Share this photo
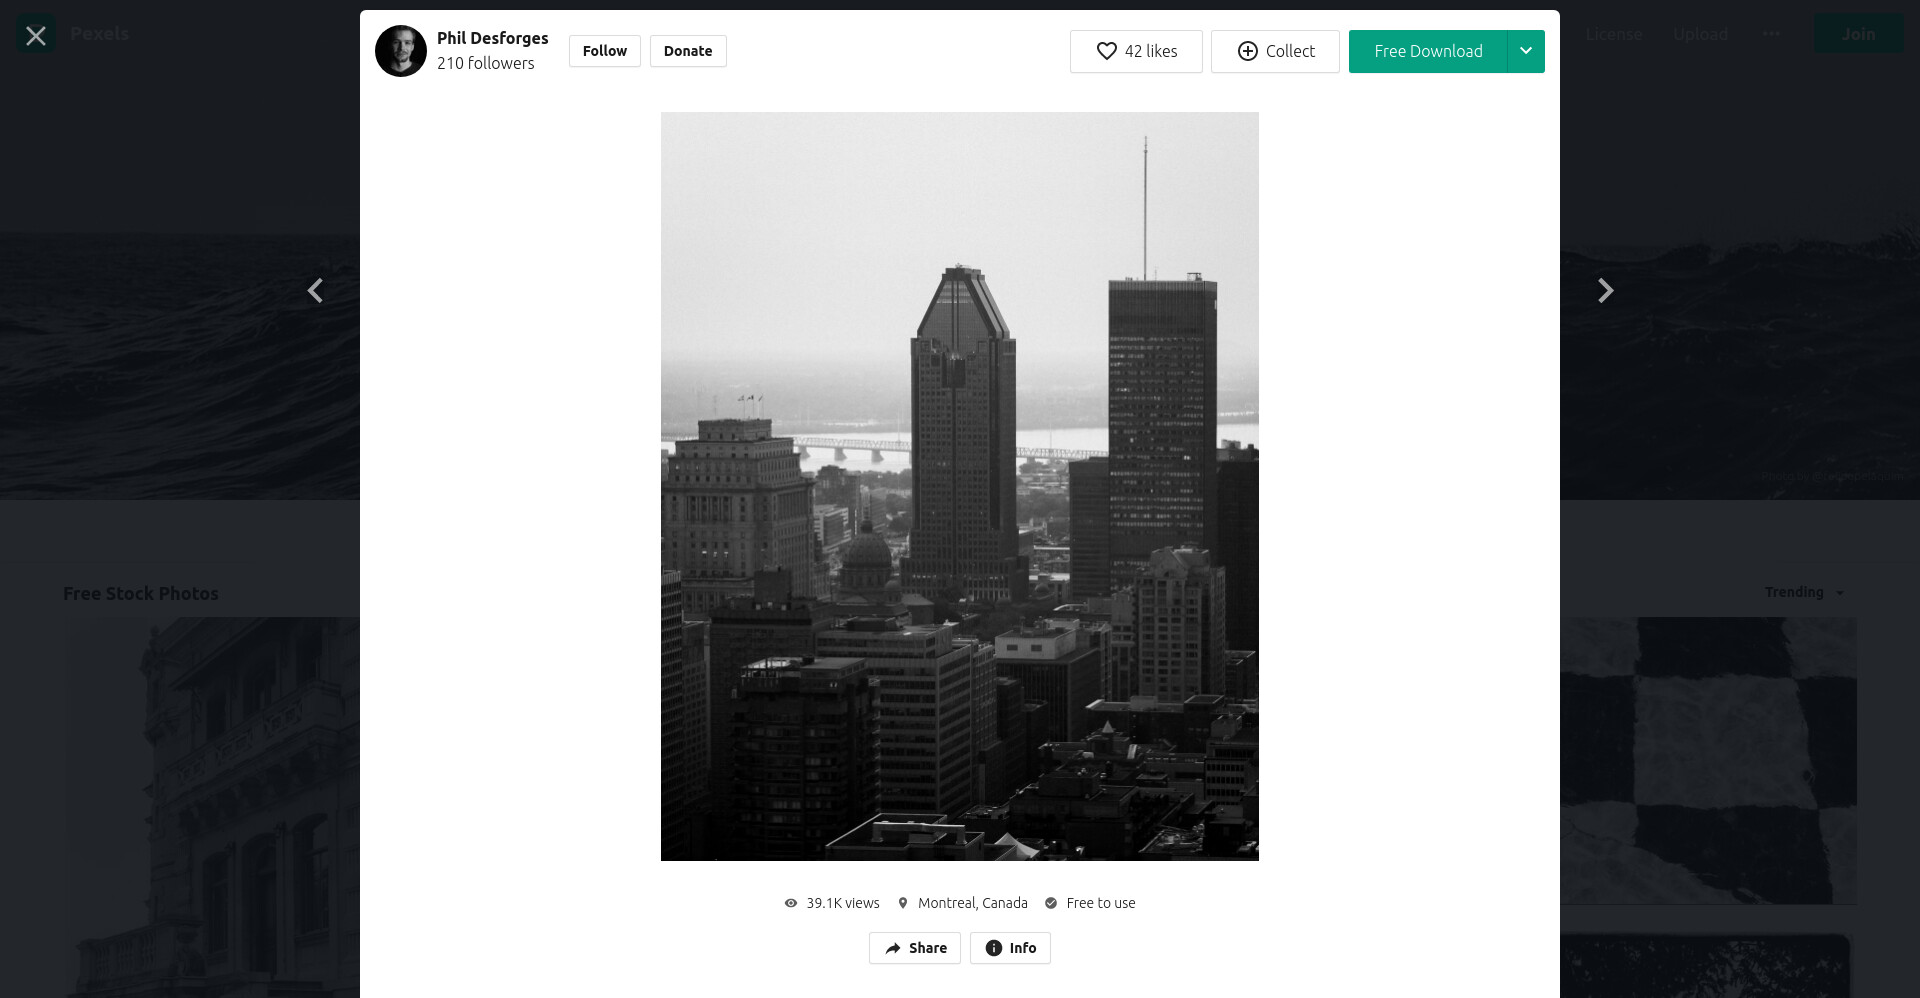The width and height of the screenshot is (1920, 998). 915,948
